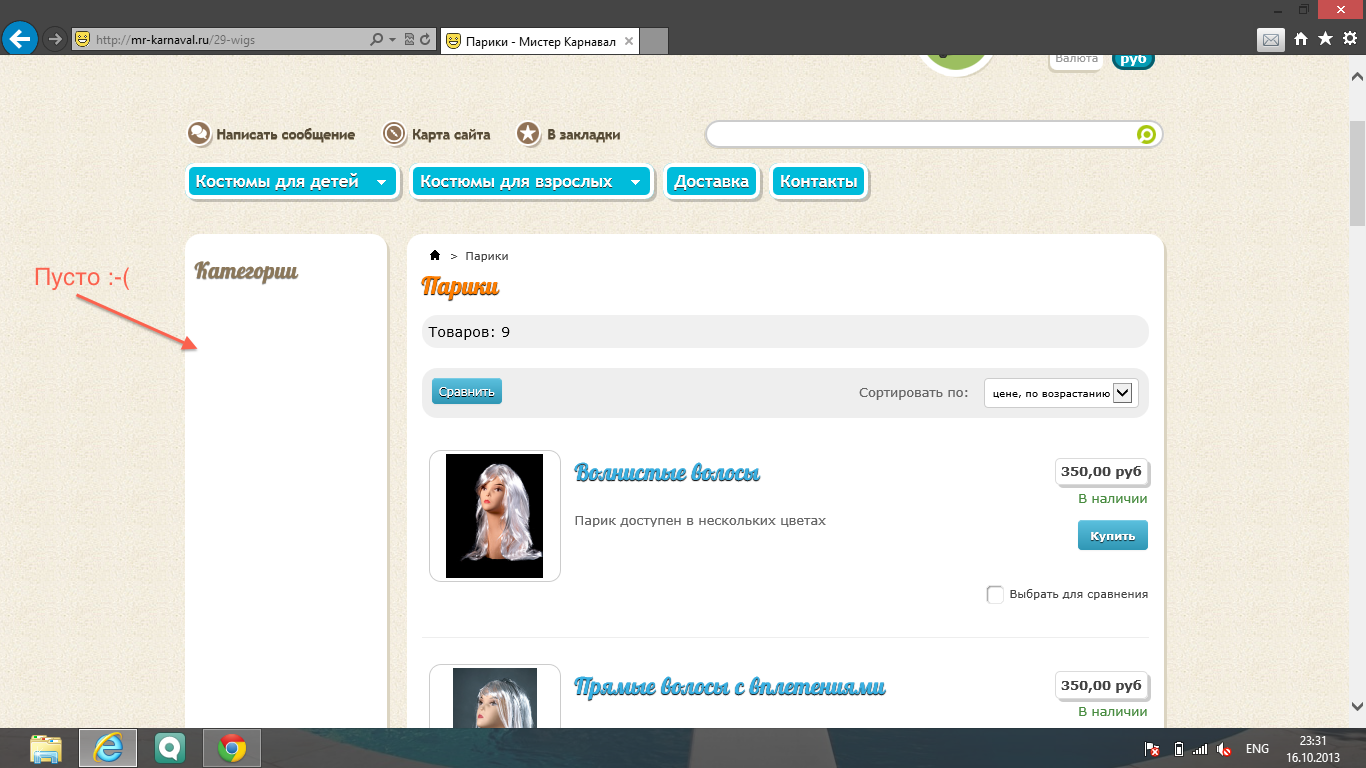Focus the site search input field
Image resolution: width=1366 pixels, height=768 pixels.
(x=922, y=134)
